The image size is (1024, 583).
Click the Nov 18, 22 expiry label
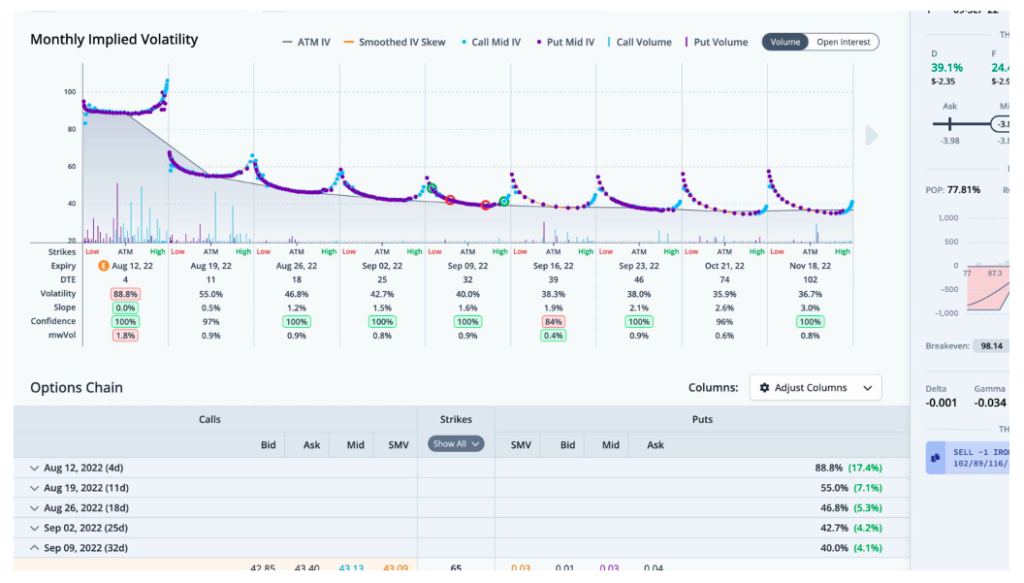810,266
